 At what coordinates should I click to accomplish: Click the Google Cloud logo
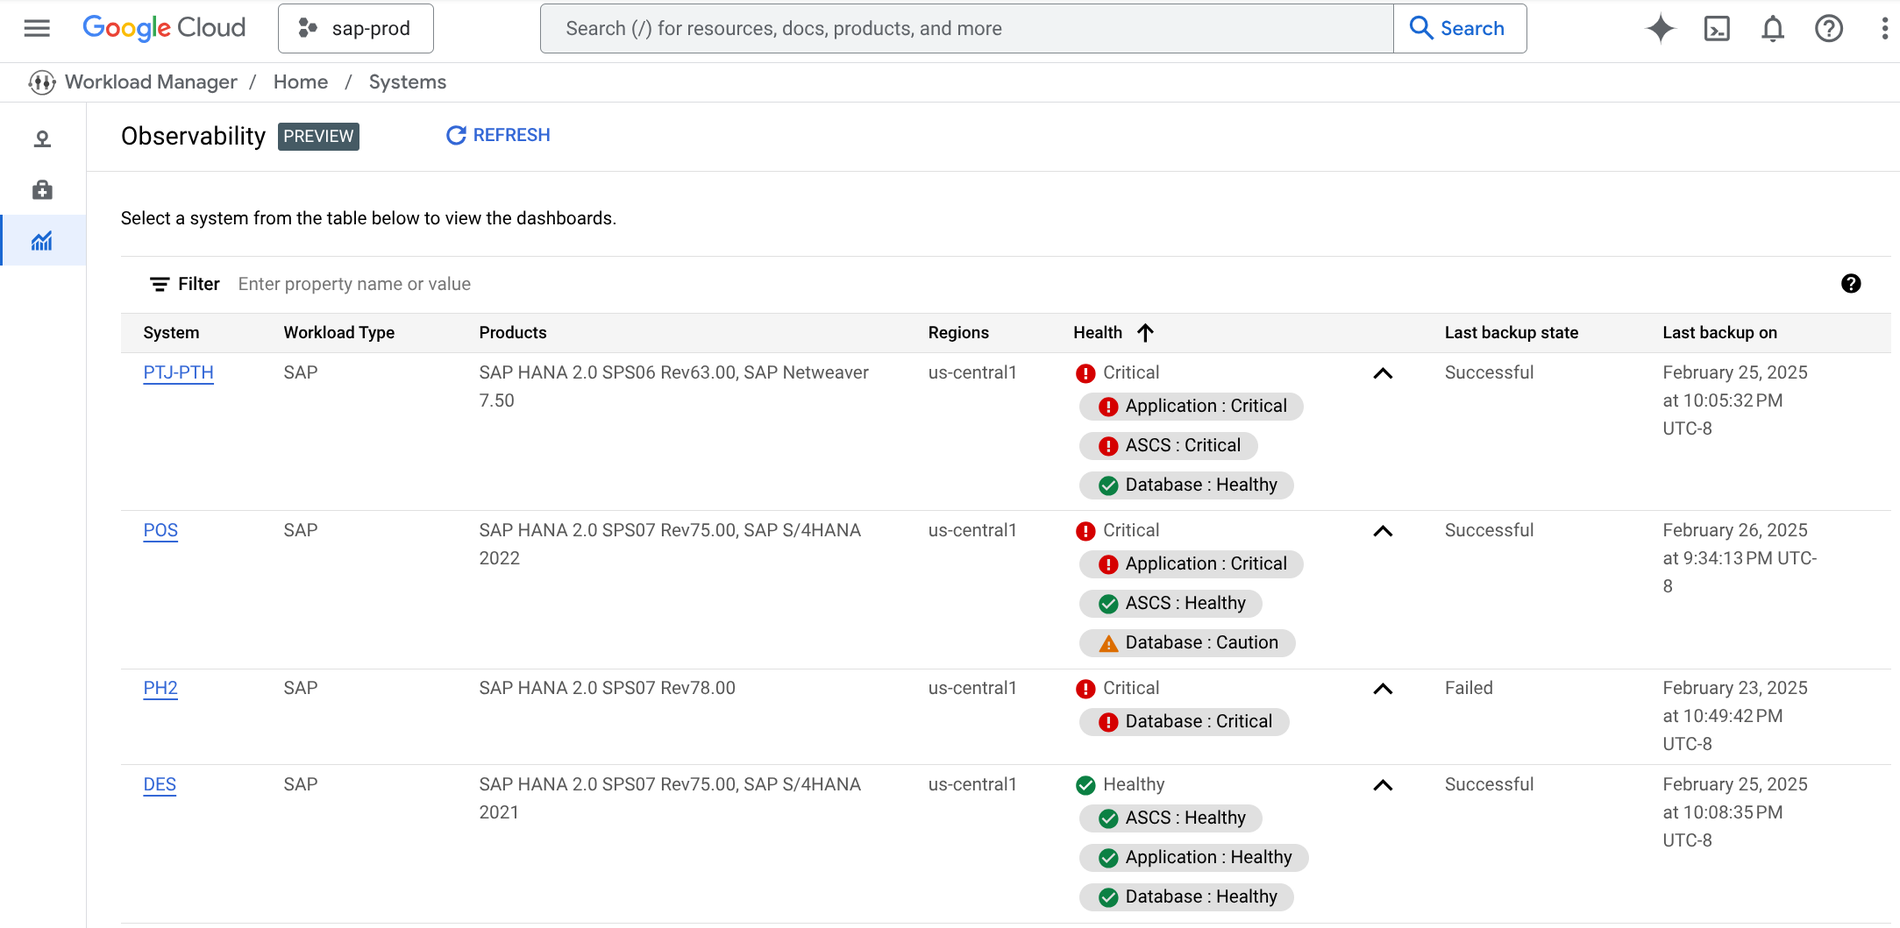click(164, 28)
